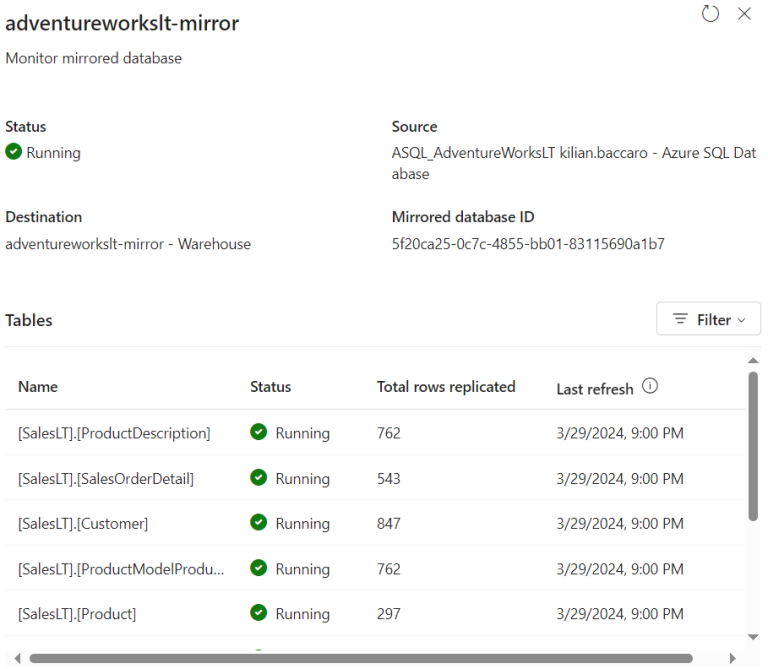This screenshot has height=669, width=768.
Task: Click the status icon for [SalesLT].[Product] row
Action: [x=258, y=613]
